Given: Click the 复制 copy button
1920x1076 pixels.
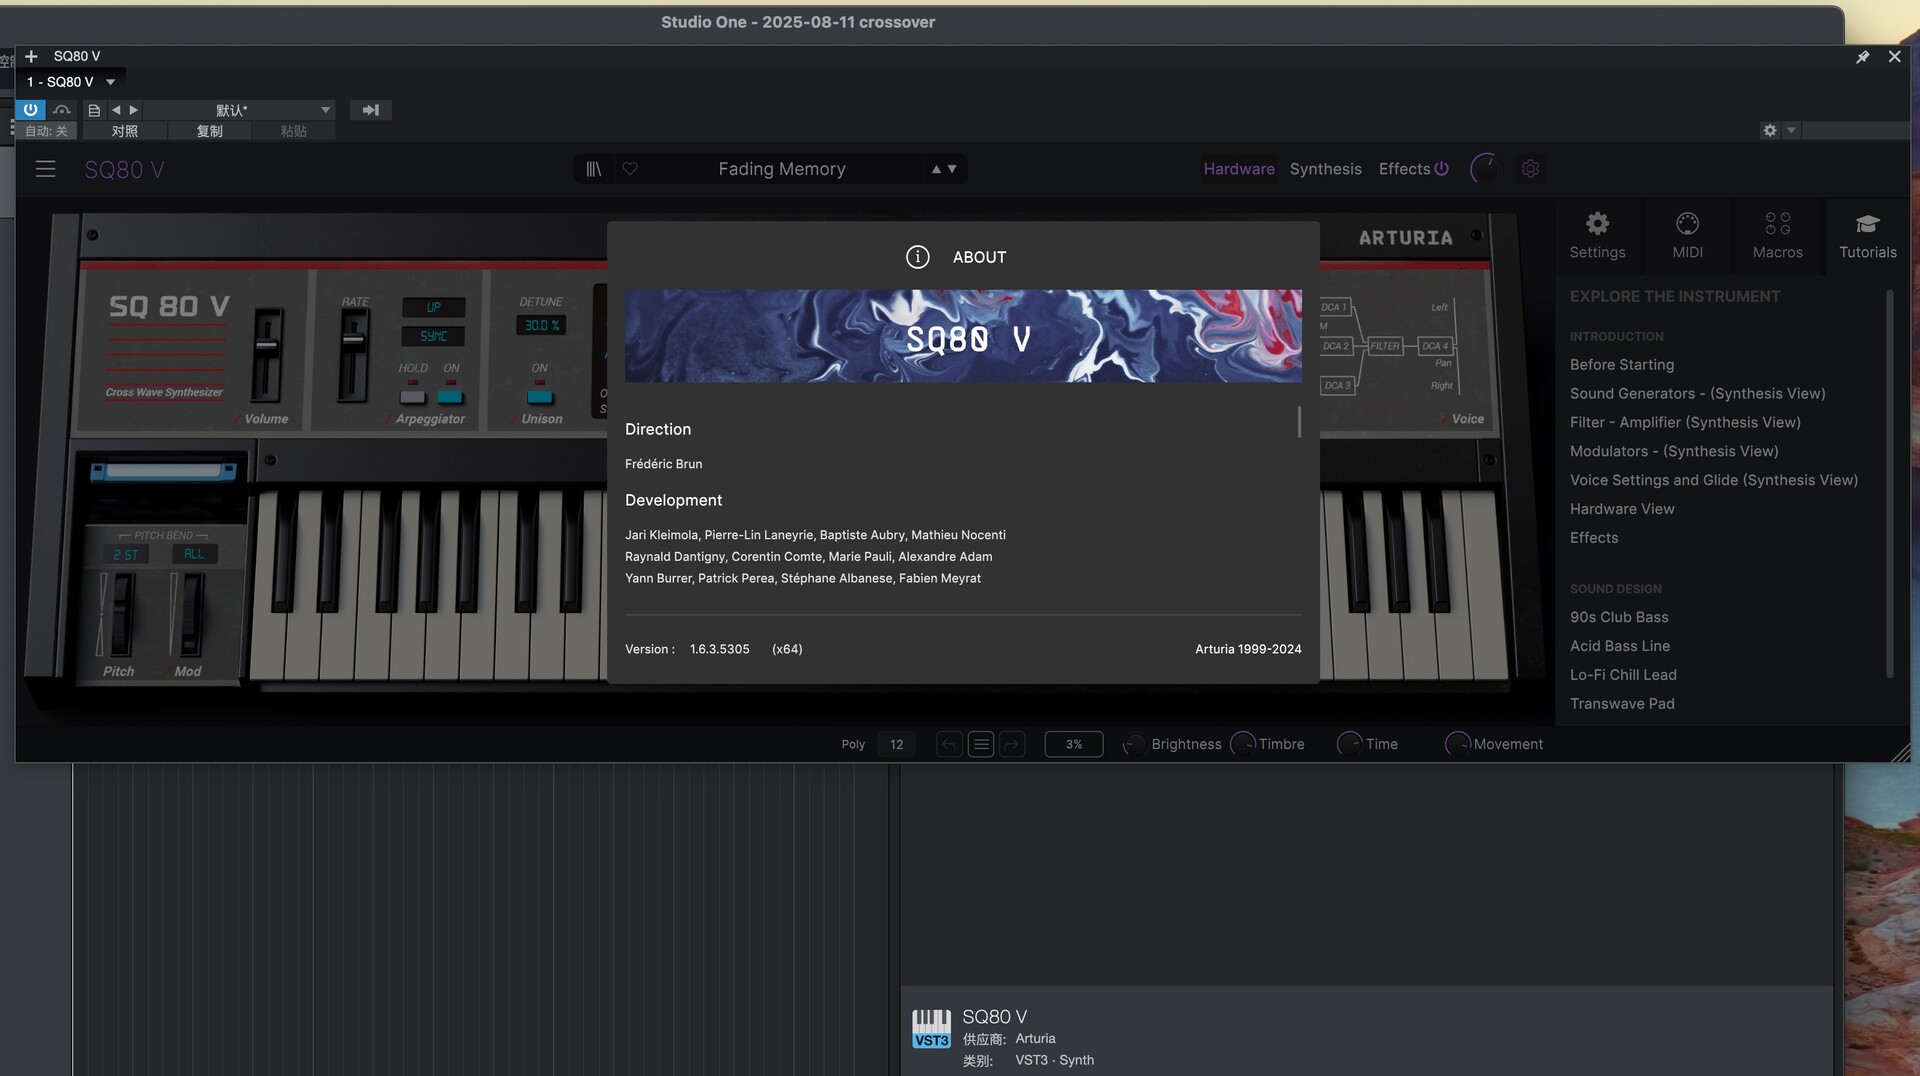Looking at the screenshot, I should coord(209,131).
